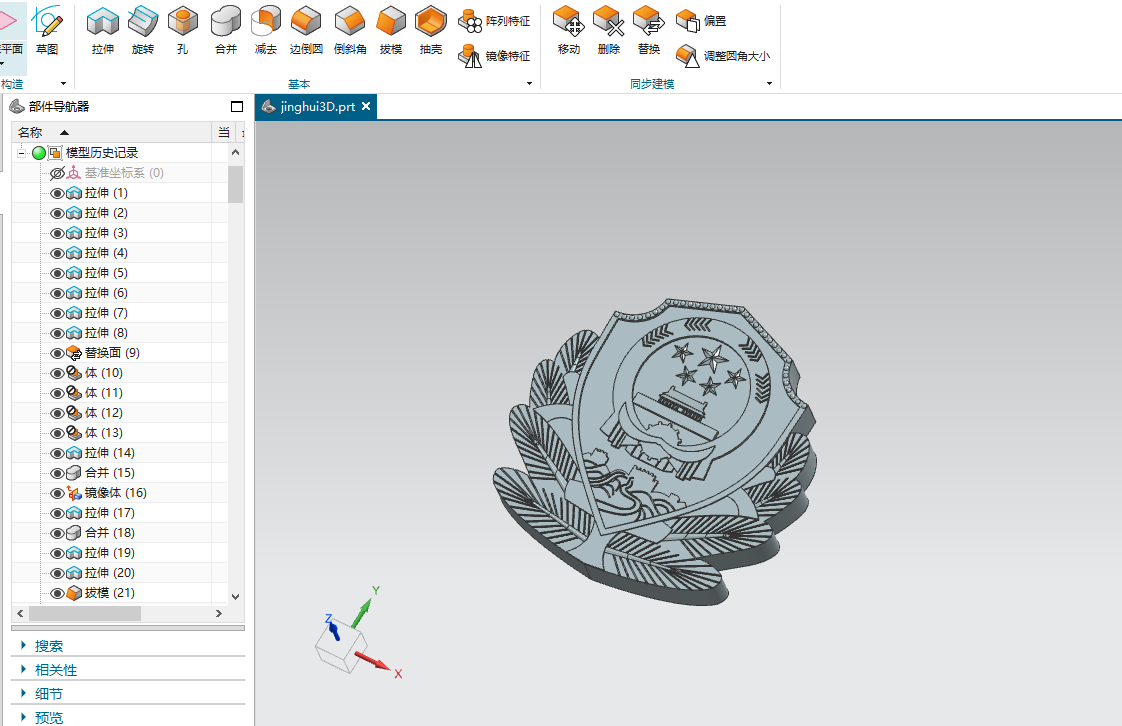Click the 当 column header

pyautogui.click(x=224, y=132)
